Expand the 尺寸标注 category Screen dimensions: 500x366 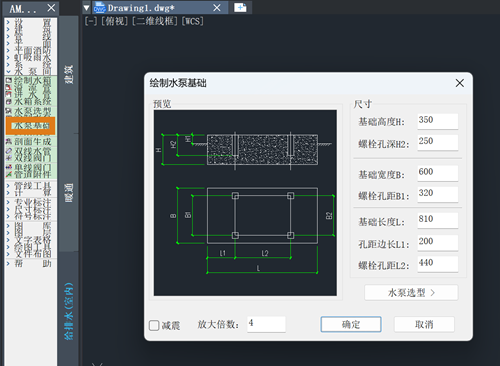coord(8,209)
